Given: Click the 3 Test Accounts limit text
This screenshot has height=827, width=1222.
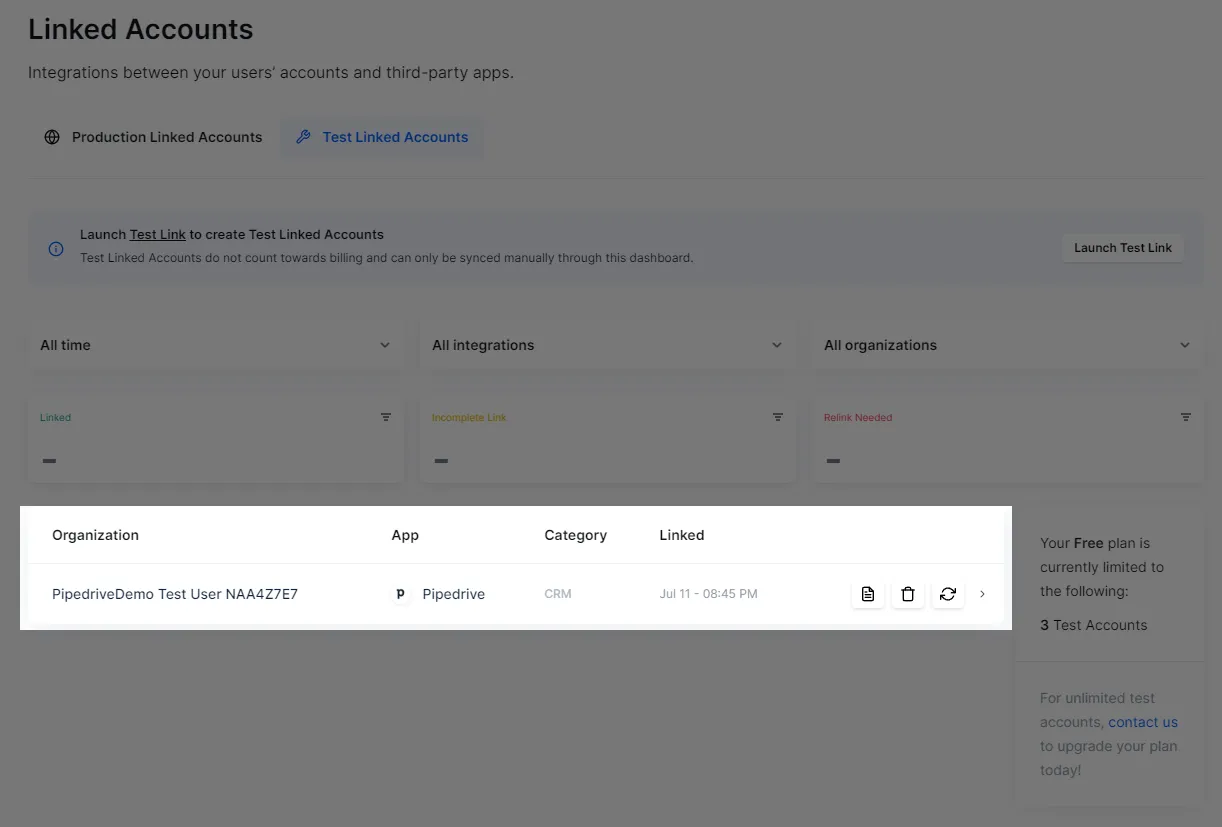Looking at the screenshot, I should 1094,625.
